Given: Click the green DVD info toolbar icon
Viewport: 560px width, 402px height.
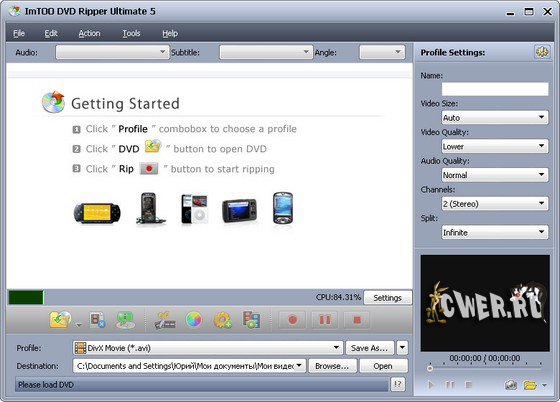Looking at the screenshot, I should pyautogui.click(x=125, y=320).
